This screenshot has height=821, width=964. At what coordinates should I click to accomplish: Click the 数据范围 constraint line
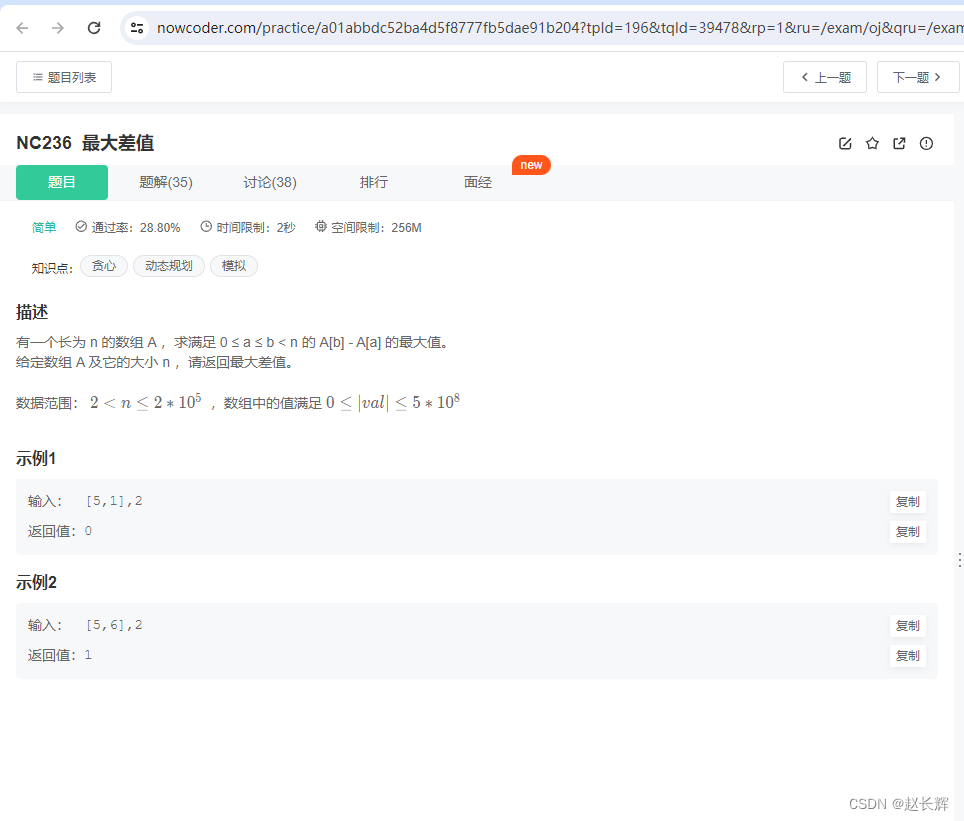click(238, 402)
